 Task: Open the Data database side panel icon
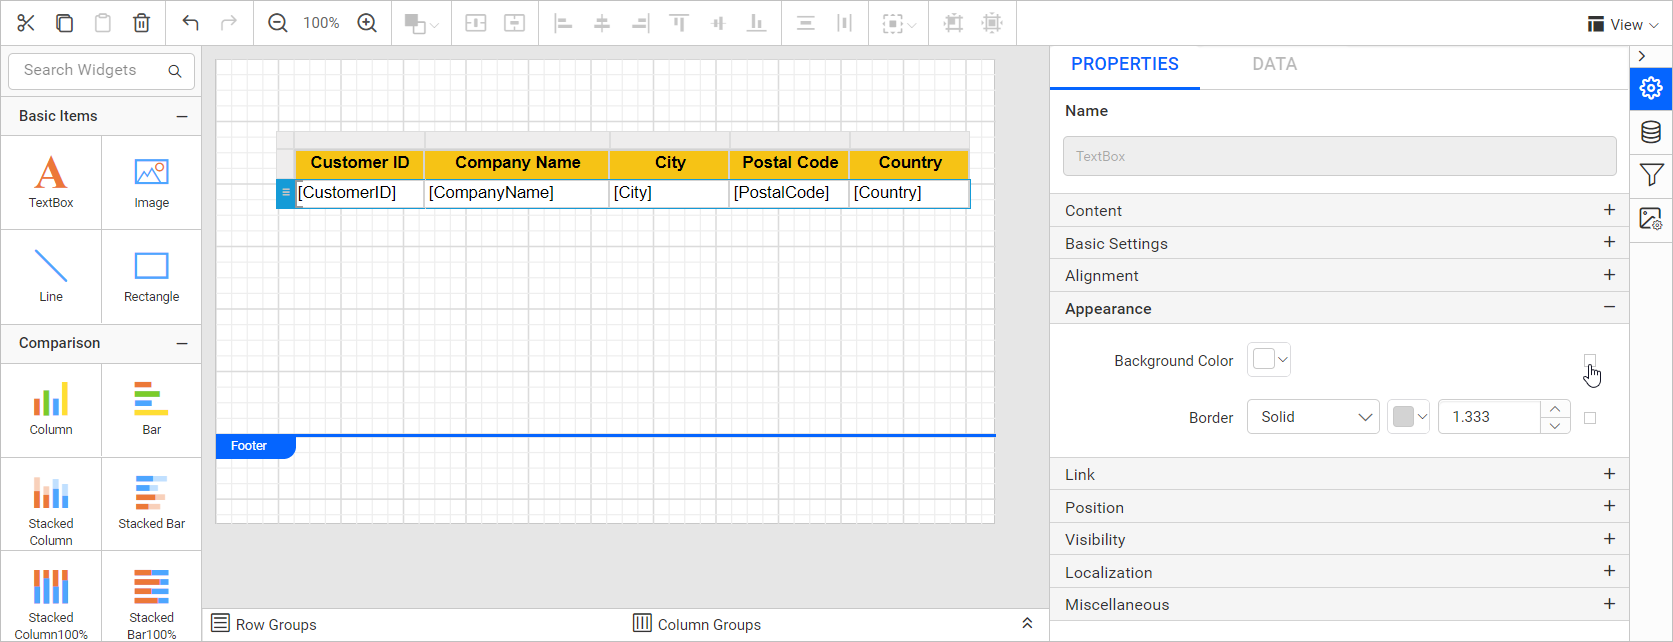tap(1651, 132)
